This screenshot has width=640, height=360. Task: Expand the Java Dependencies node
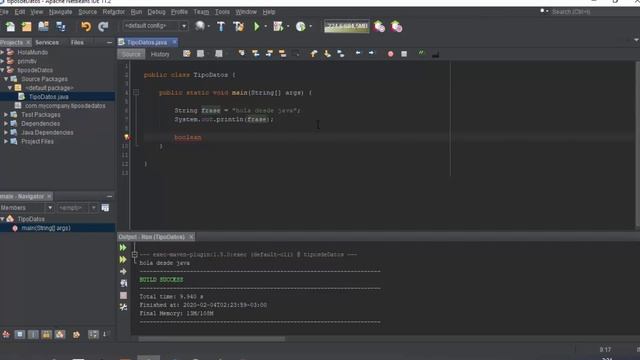click(6, 133)
